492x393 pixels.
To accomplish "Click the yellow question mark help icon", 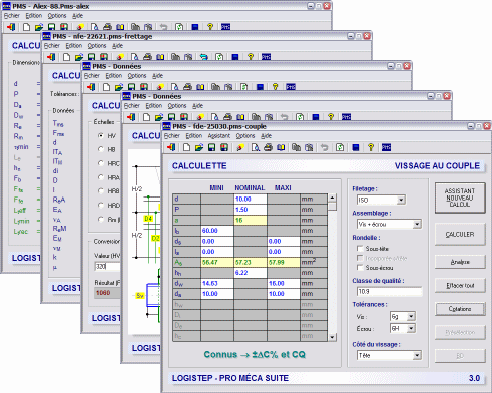I will click(371, 147).
